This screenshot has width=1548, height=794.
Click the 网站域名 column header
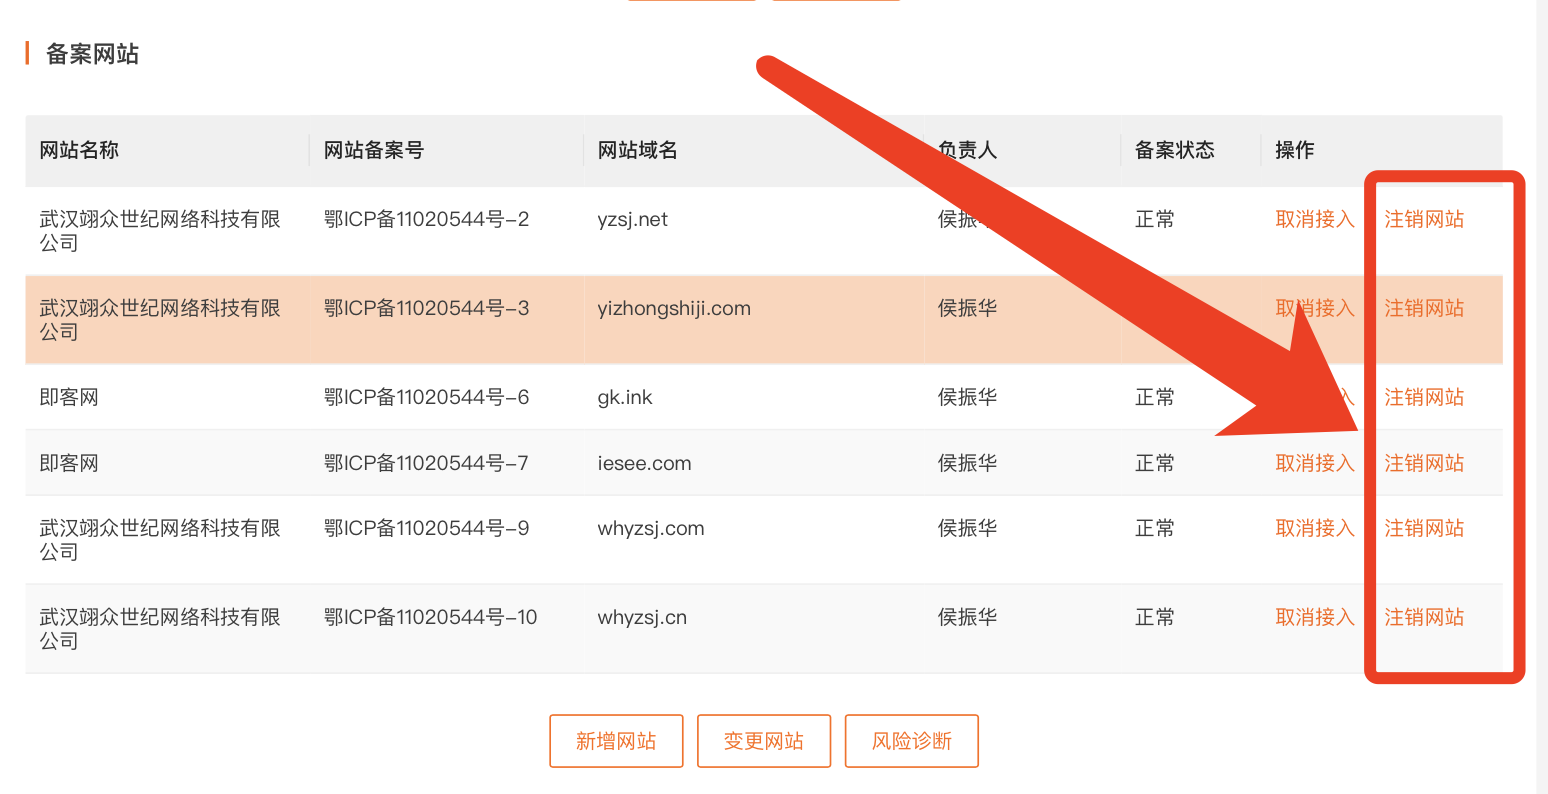click(637, 150)
